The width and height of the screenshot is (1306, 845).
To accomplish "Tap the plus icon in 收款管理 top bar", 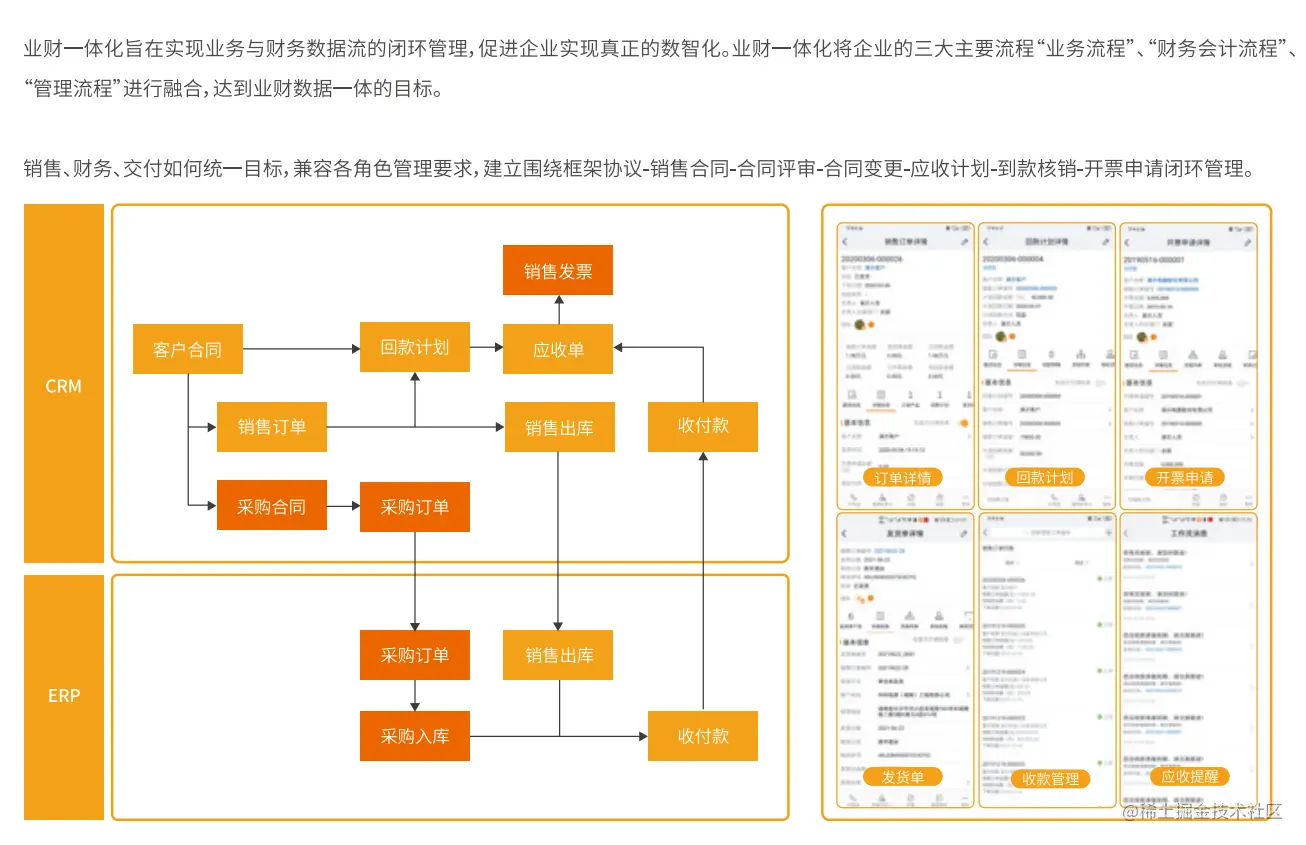I will coord(1108,533).
